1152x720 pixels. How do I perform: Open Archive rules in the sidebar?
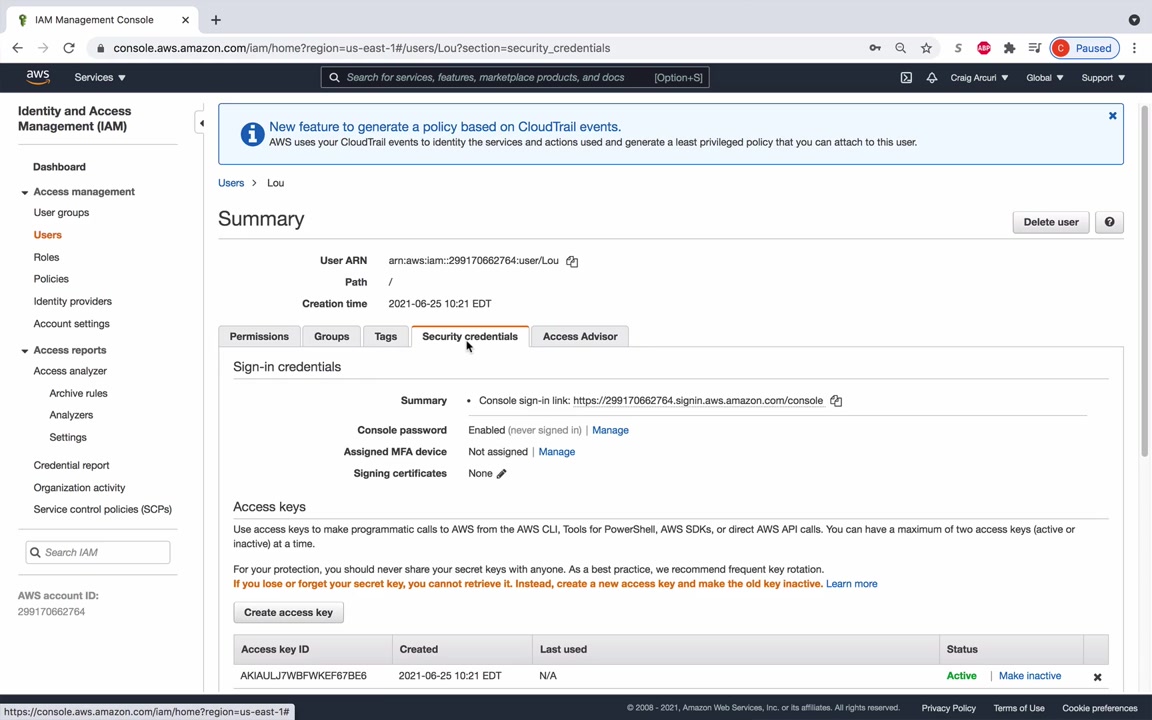pos(78,393)
